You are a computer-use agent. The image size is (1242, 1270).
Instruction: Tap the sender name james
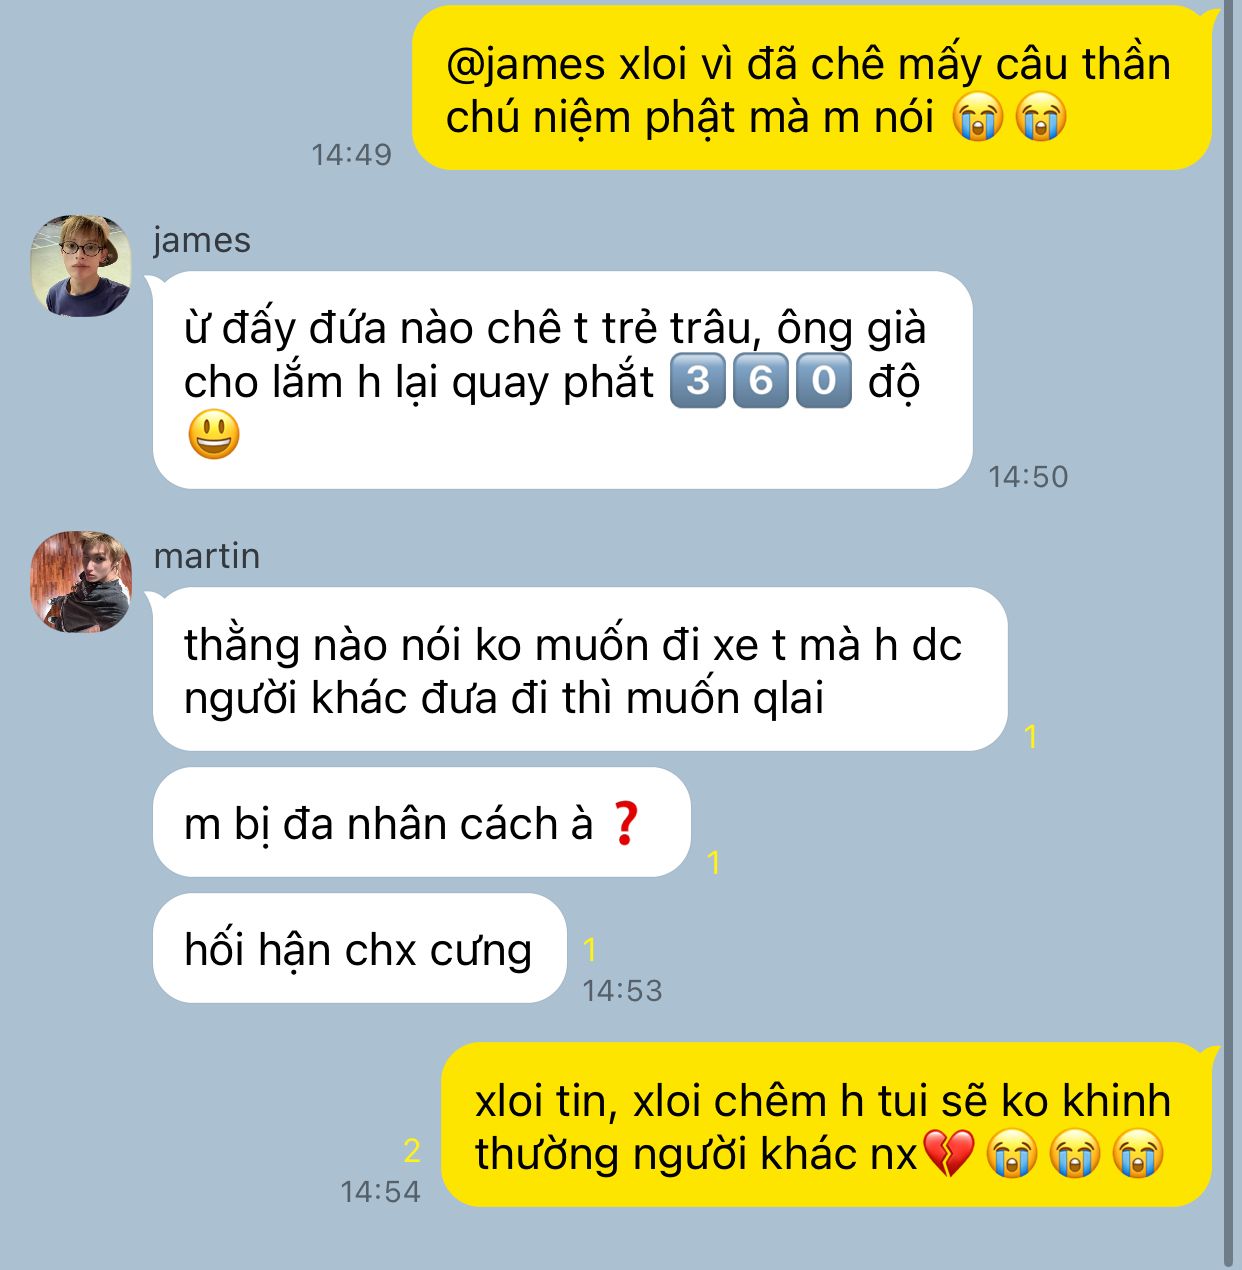pos(202,240)
